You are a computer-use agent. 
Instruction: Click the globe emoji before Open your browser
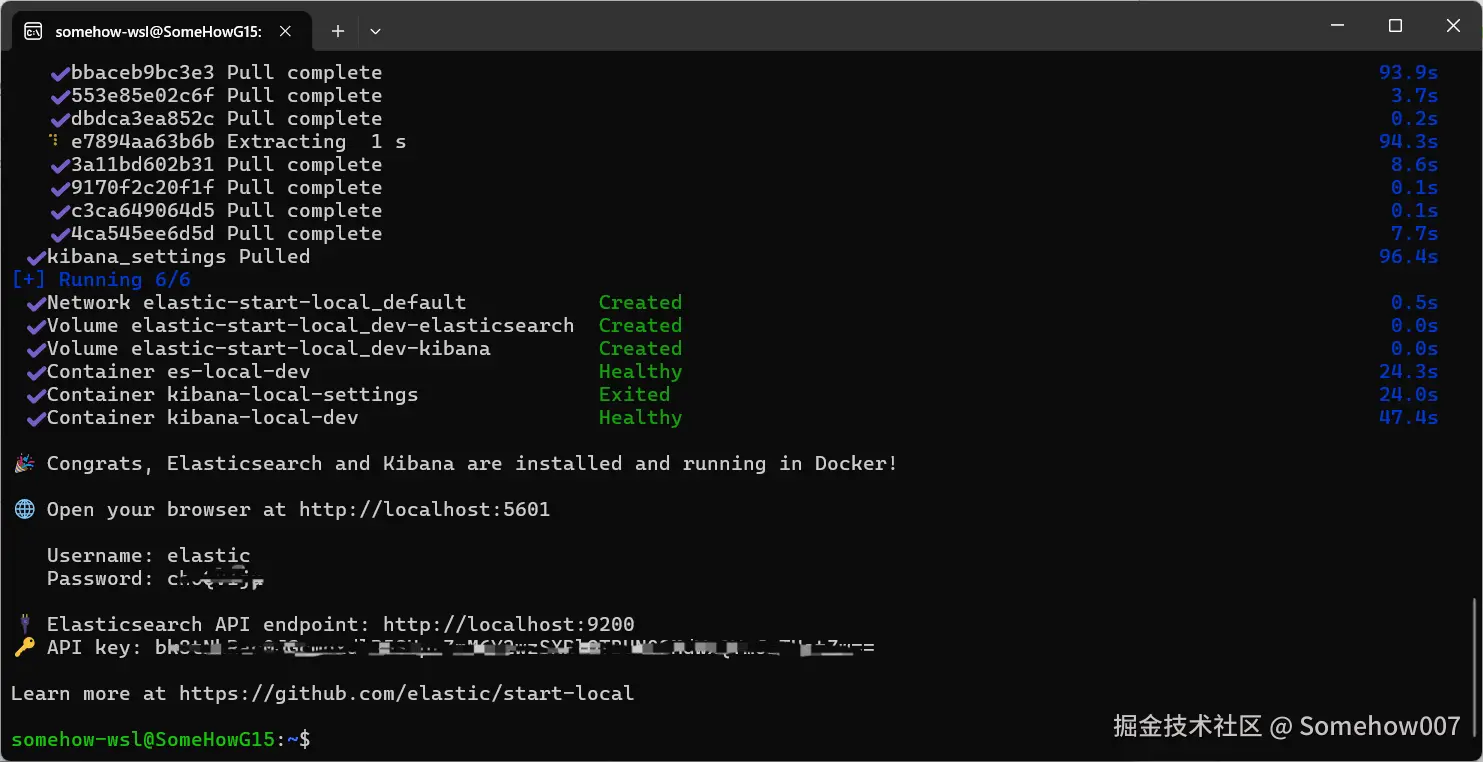coord(24,509)
